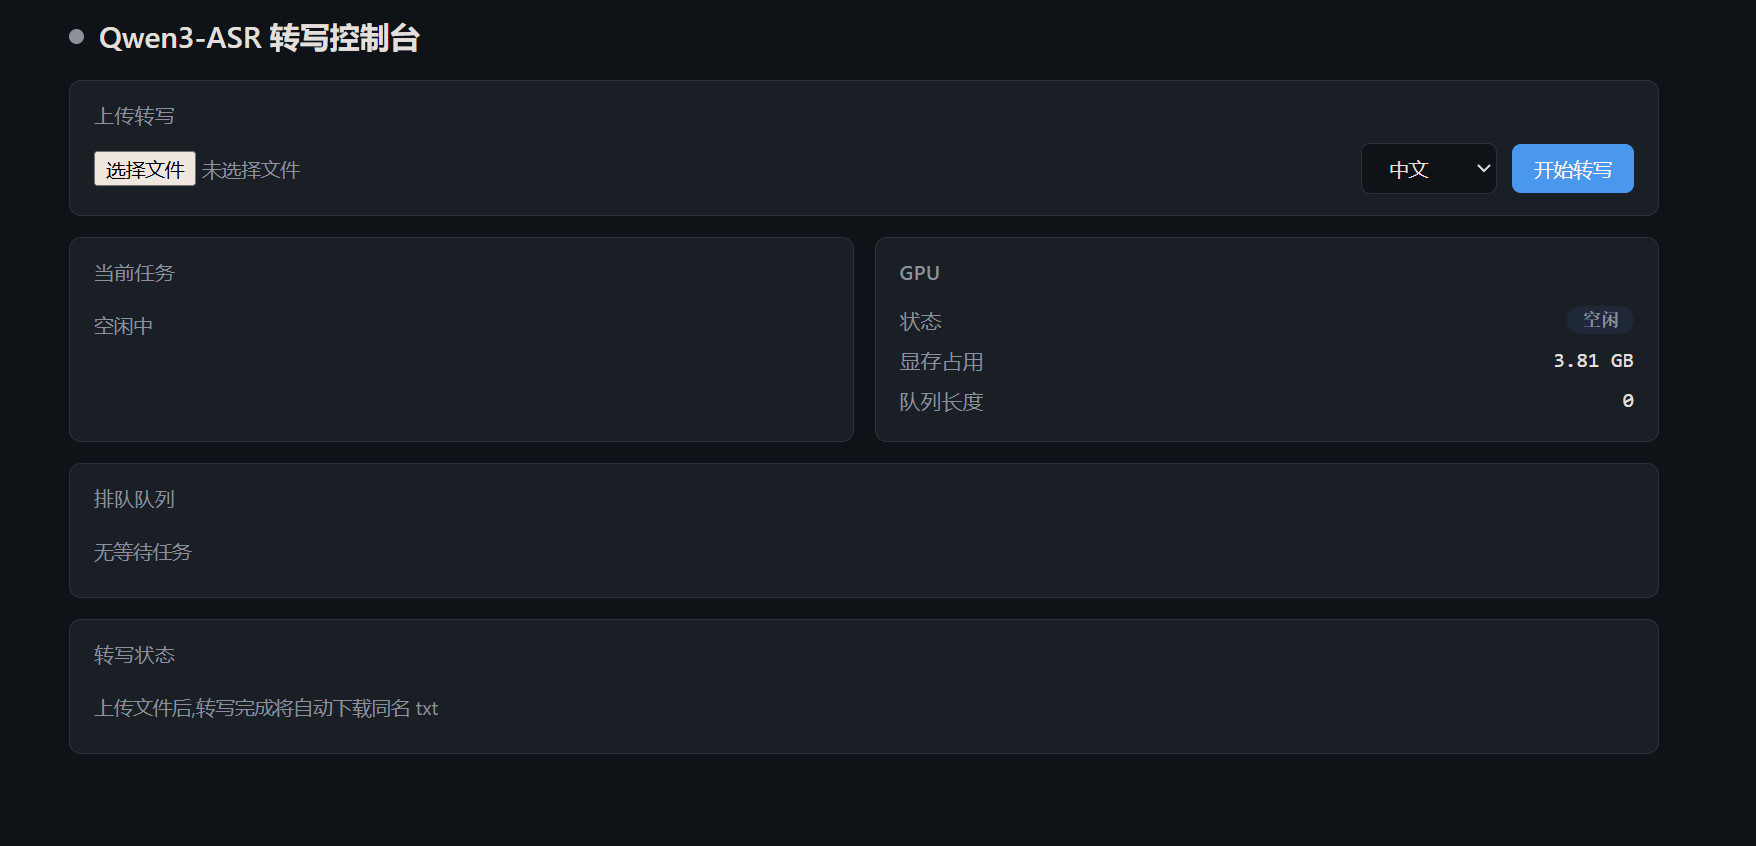
Task: Click the auto-download txt hint message
Action: (266, 708)
